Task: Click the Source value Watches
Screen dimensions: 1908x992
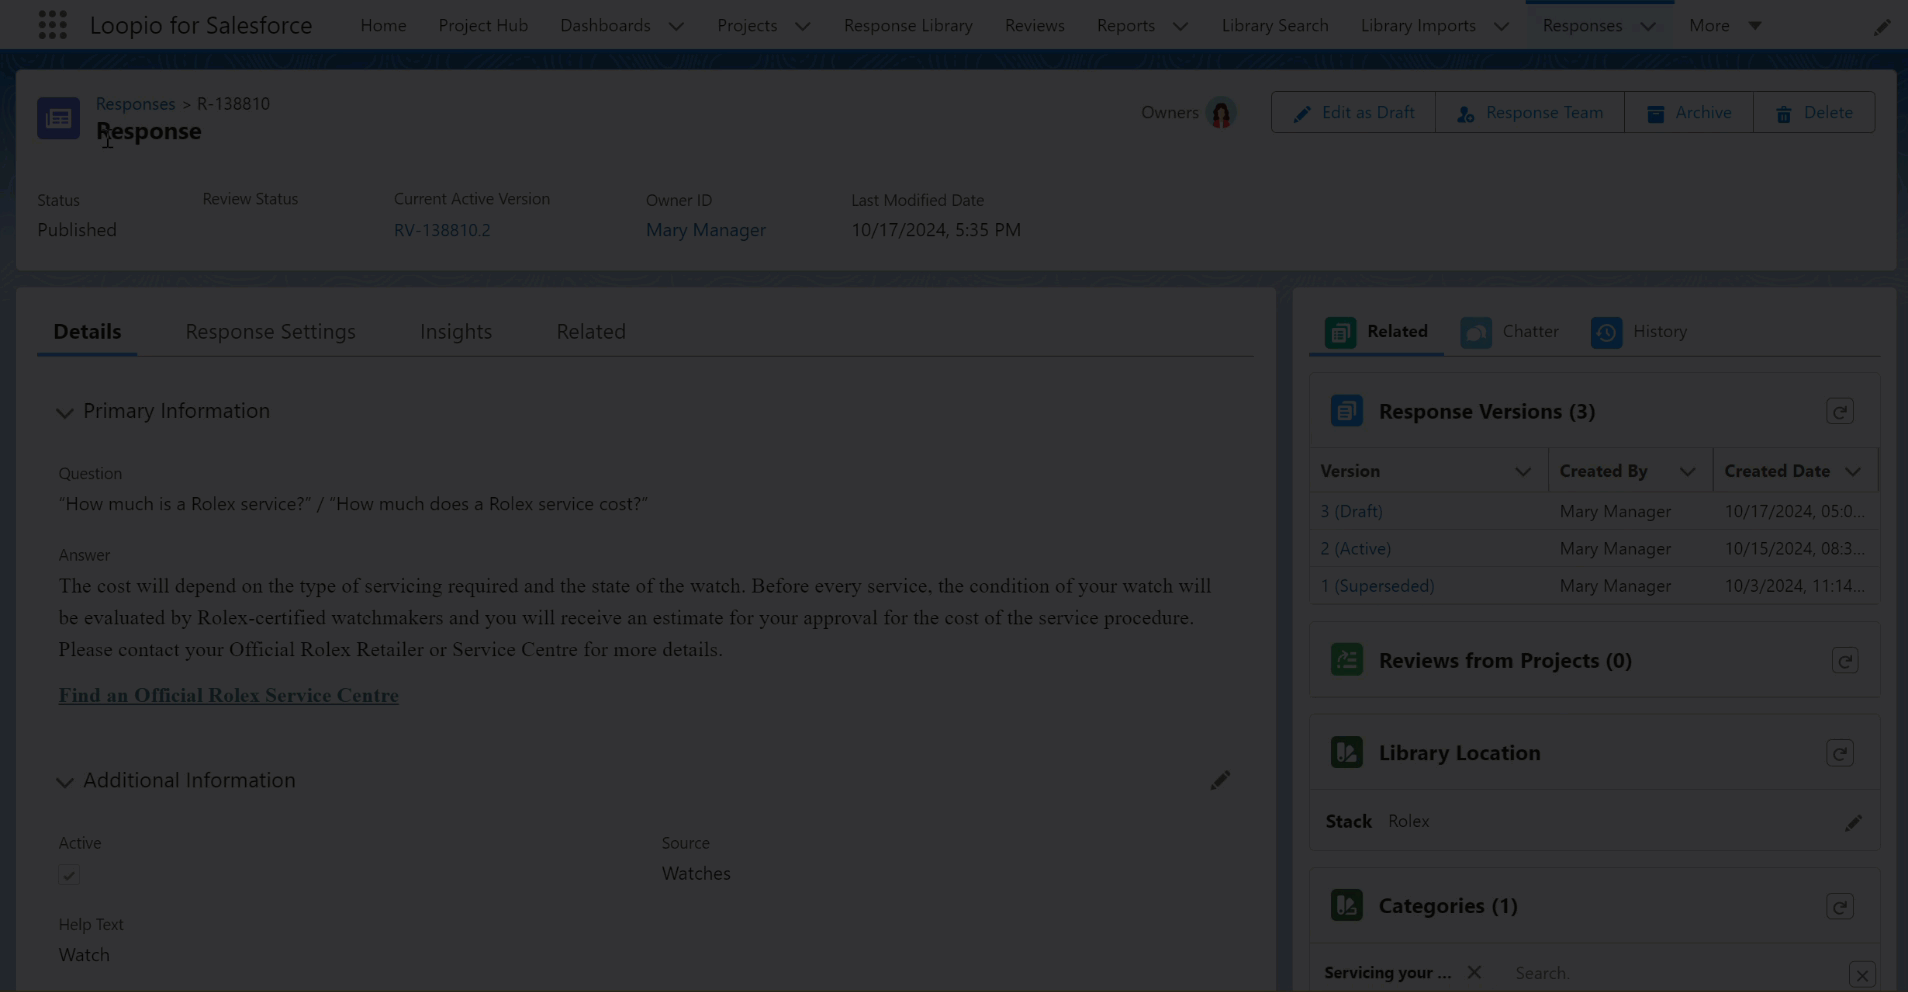Action: [x=696, y=874]
